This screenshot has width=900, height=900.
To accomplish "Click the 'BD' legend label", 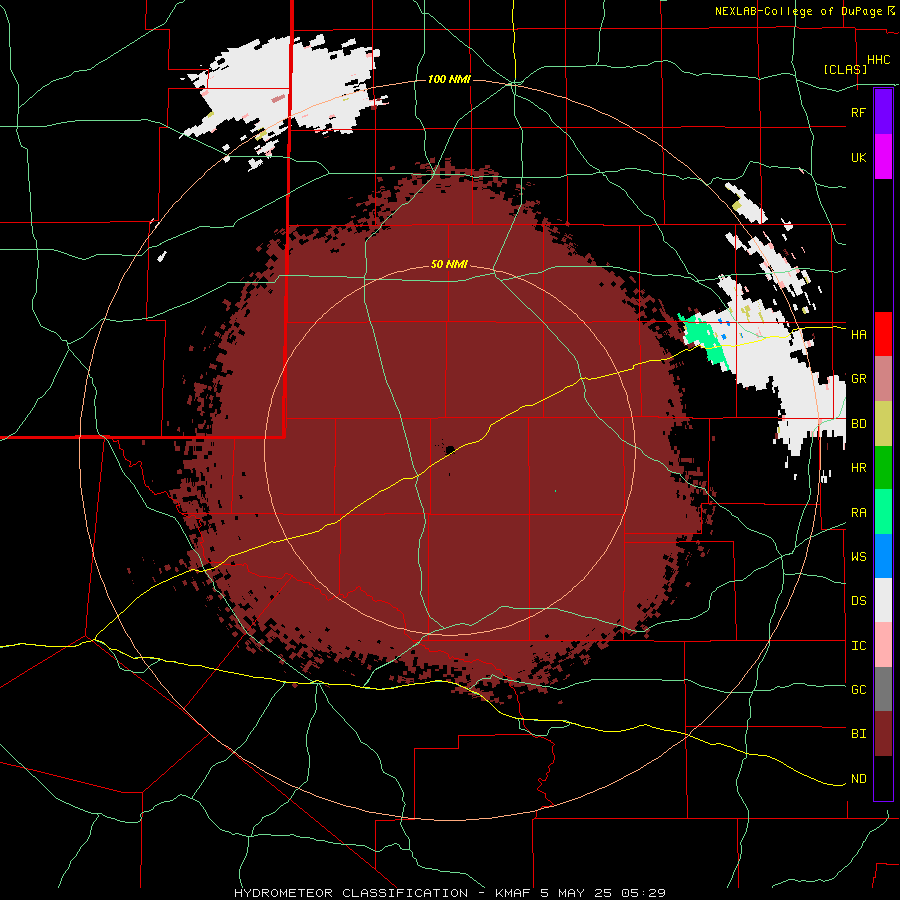I will point(858,424).
